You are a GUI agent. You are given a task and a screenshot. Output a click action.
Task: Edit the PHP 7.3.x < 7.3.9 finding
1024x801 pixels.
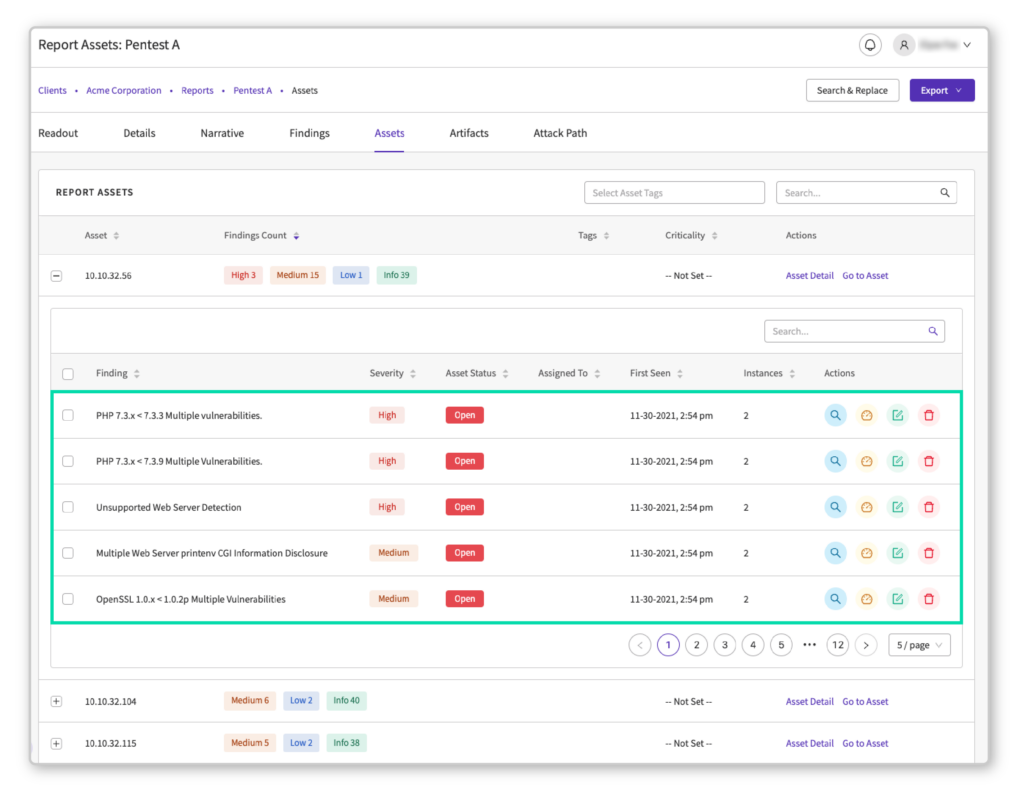pyautogui.click(x=897, y=461)
